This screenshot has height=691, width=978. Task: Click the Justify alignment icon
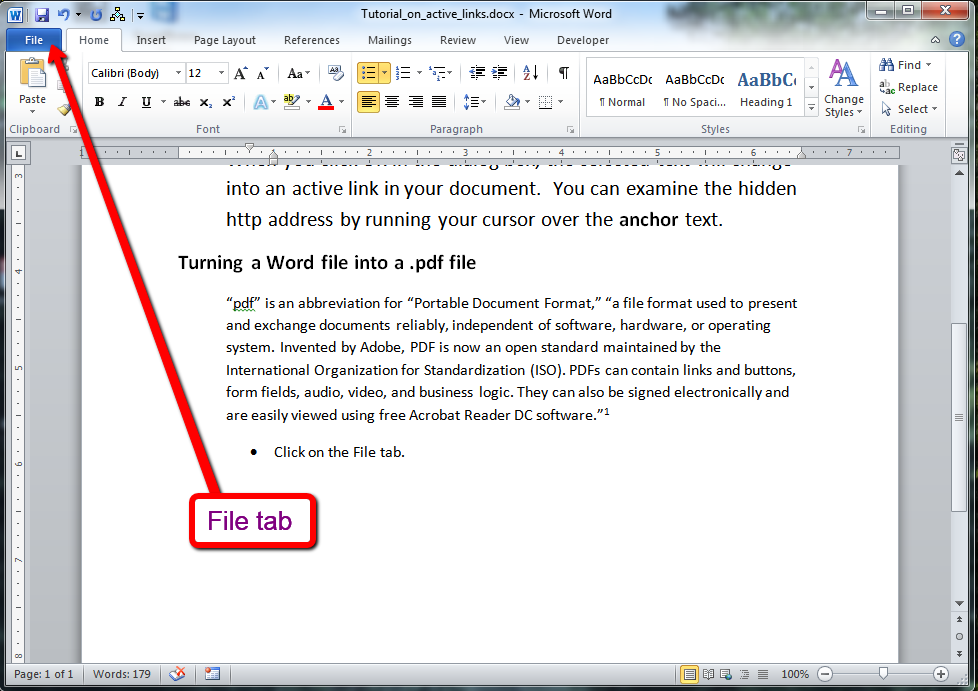[441, 102]
